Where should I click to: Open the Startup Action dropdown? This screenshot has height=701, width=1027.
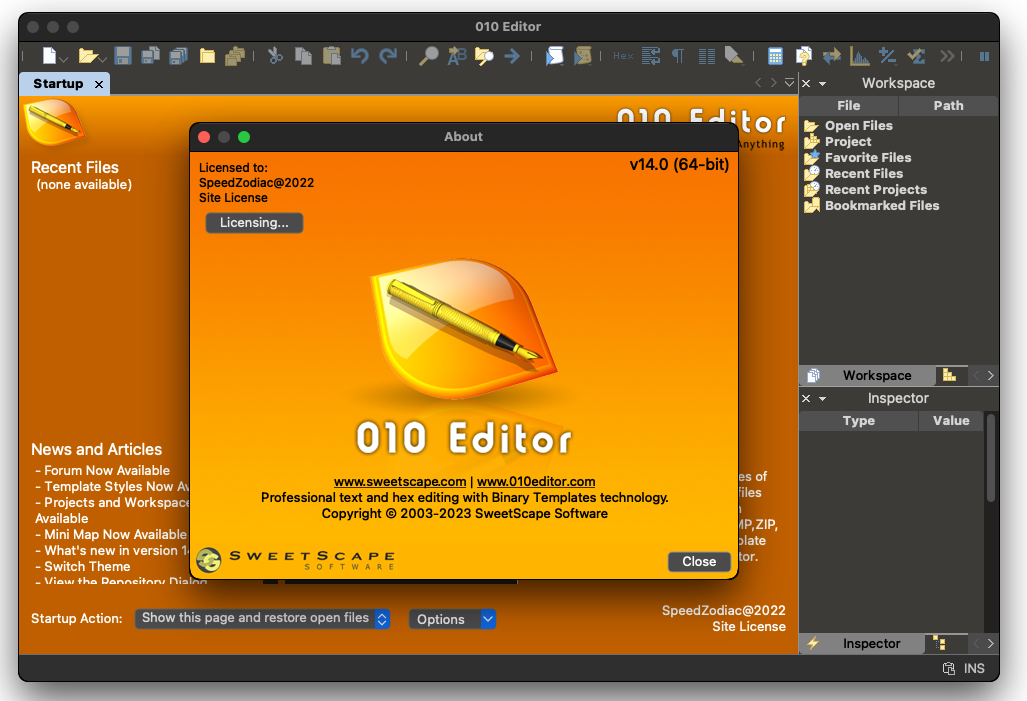click(x=262, y=619)
